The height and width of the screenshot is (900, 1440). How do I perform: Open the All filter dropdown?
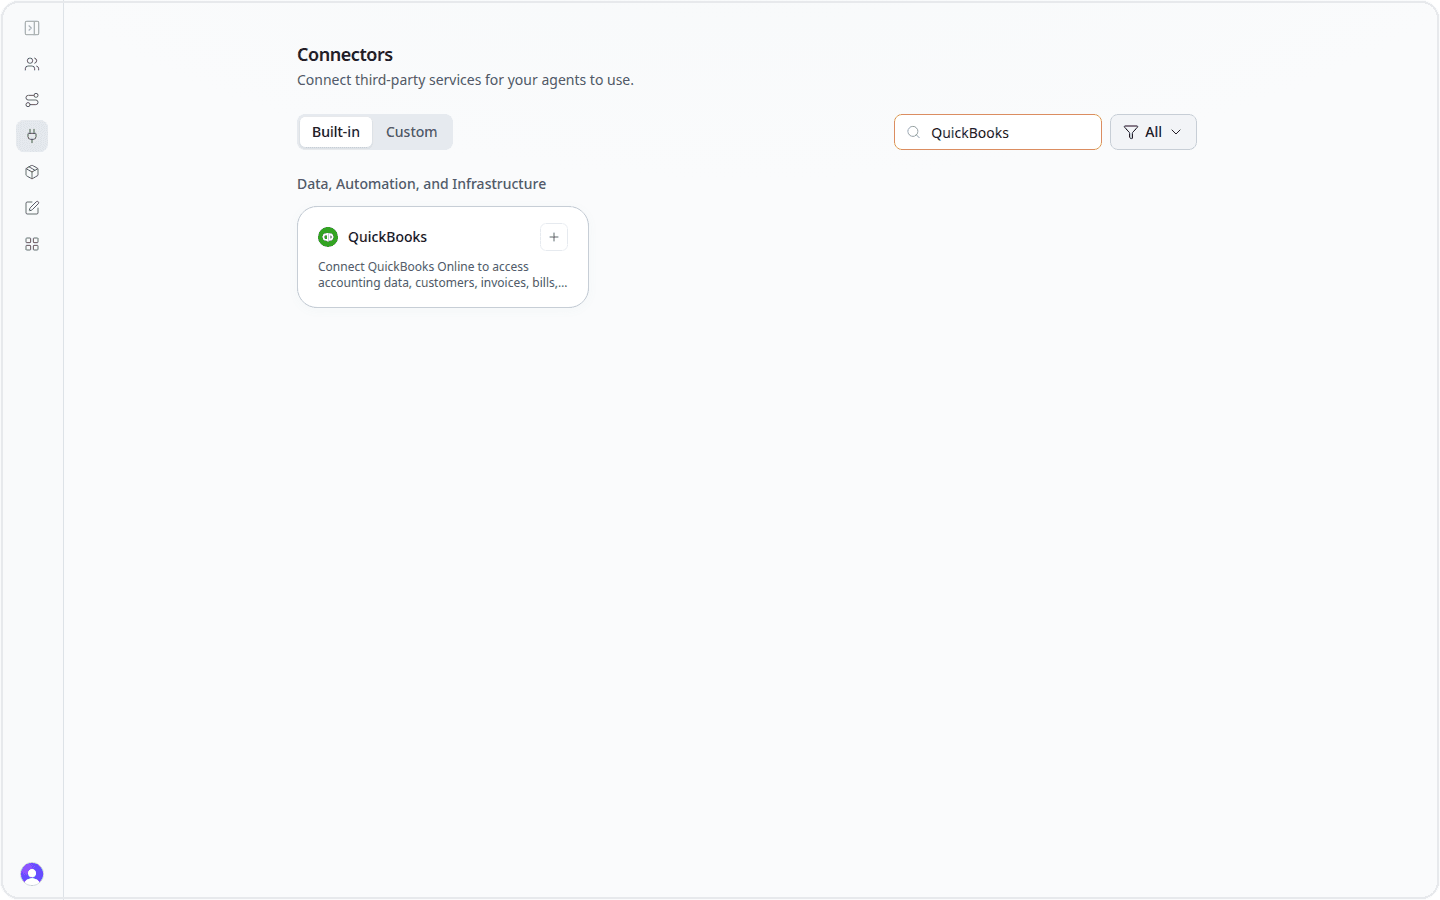1153,132
